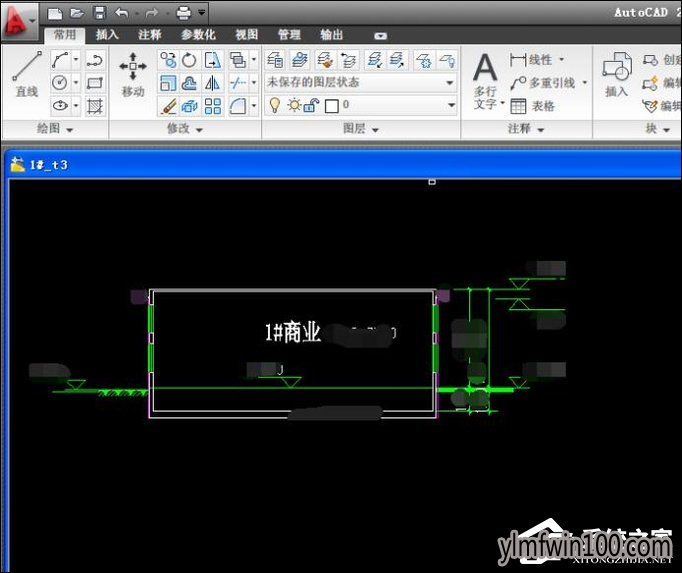Image resolution: width=682 pixels, height=573 pixels.
Task: Expand the 修改 modify panel
Action: point(185,129)
